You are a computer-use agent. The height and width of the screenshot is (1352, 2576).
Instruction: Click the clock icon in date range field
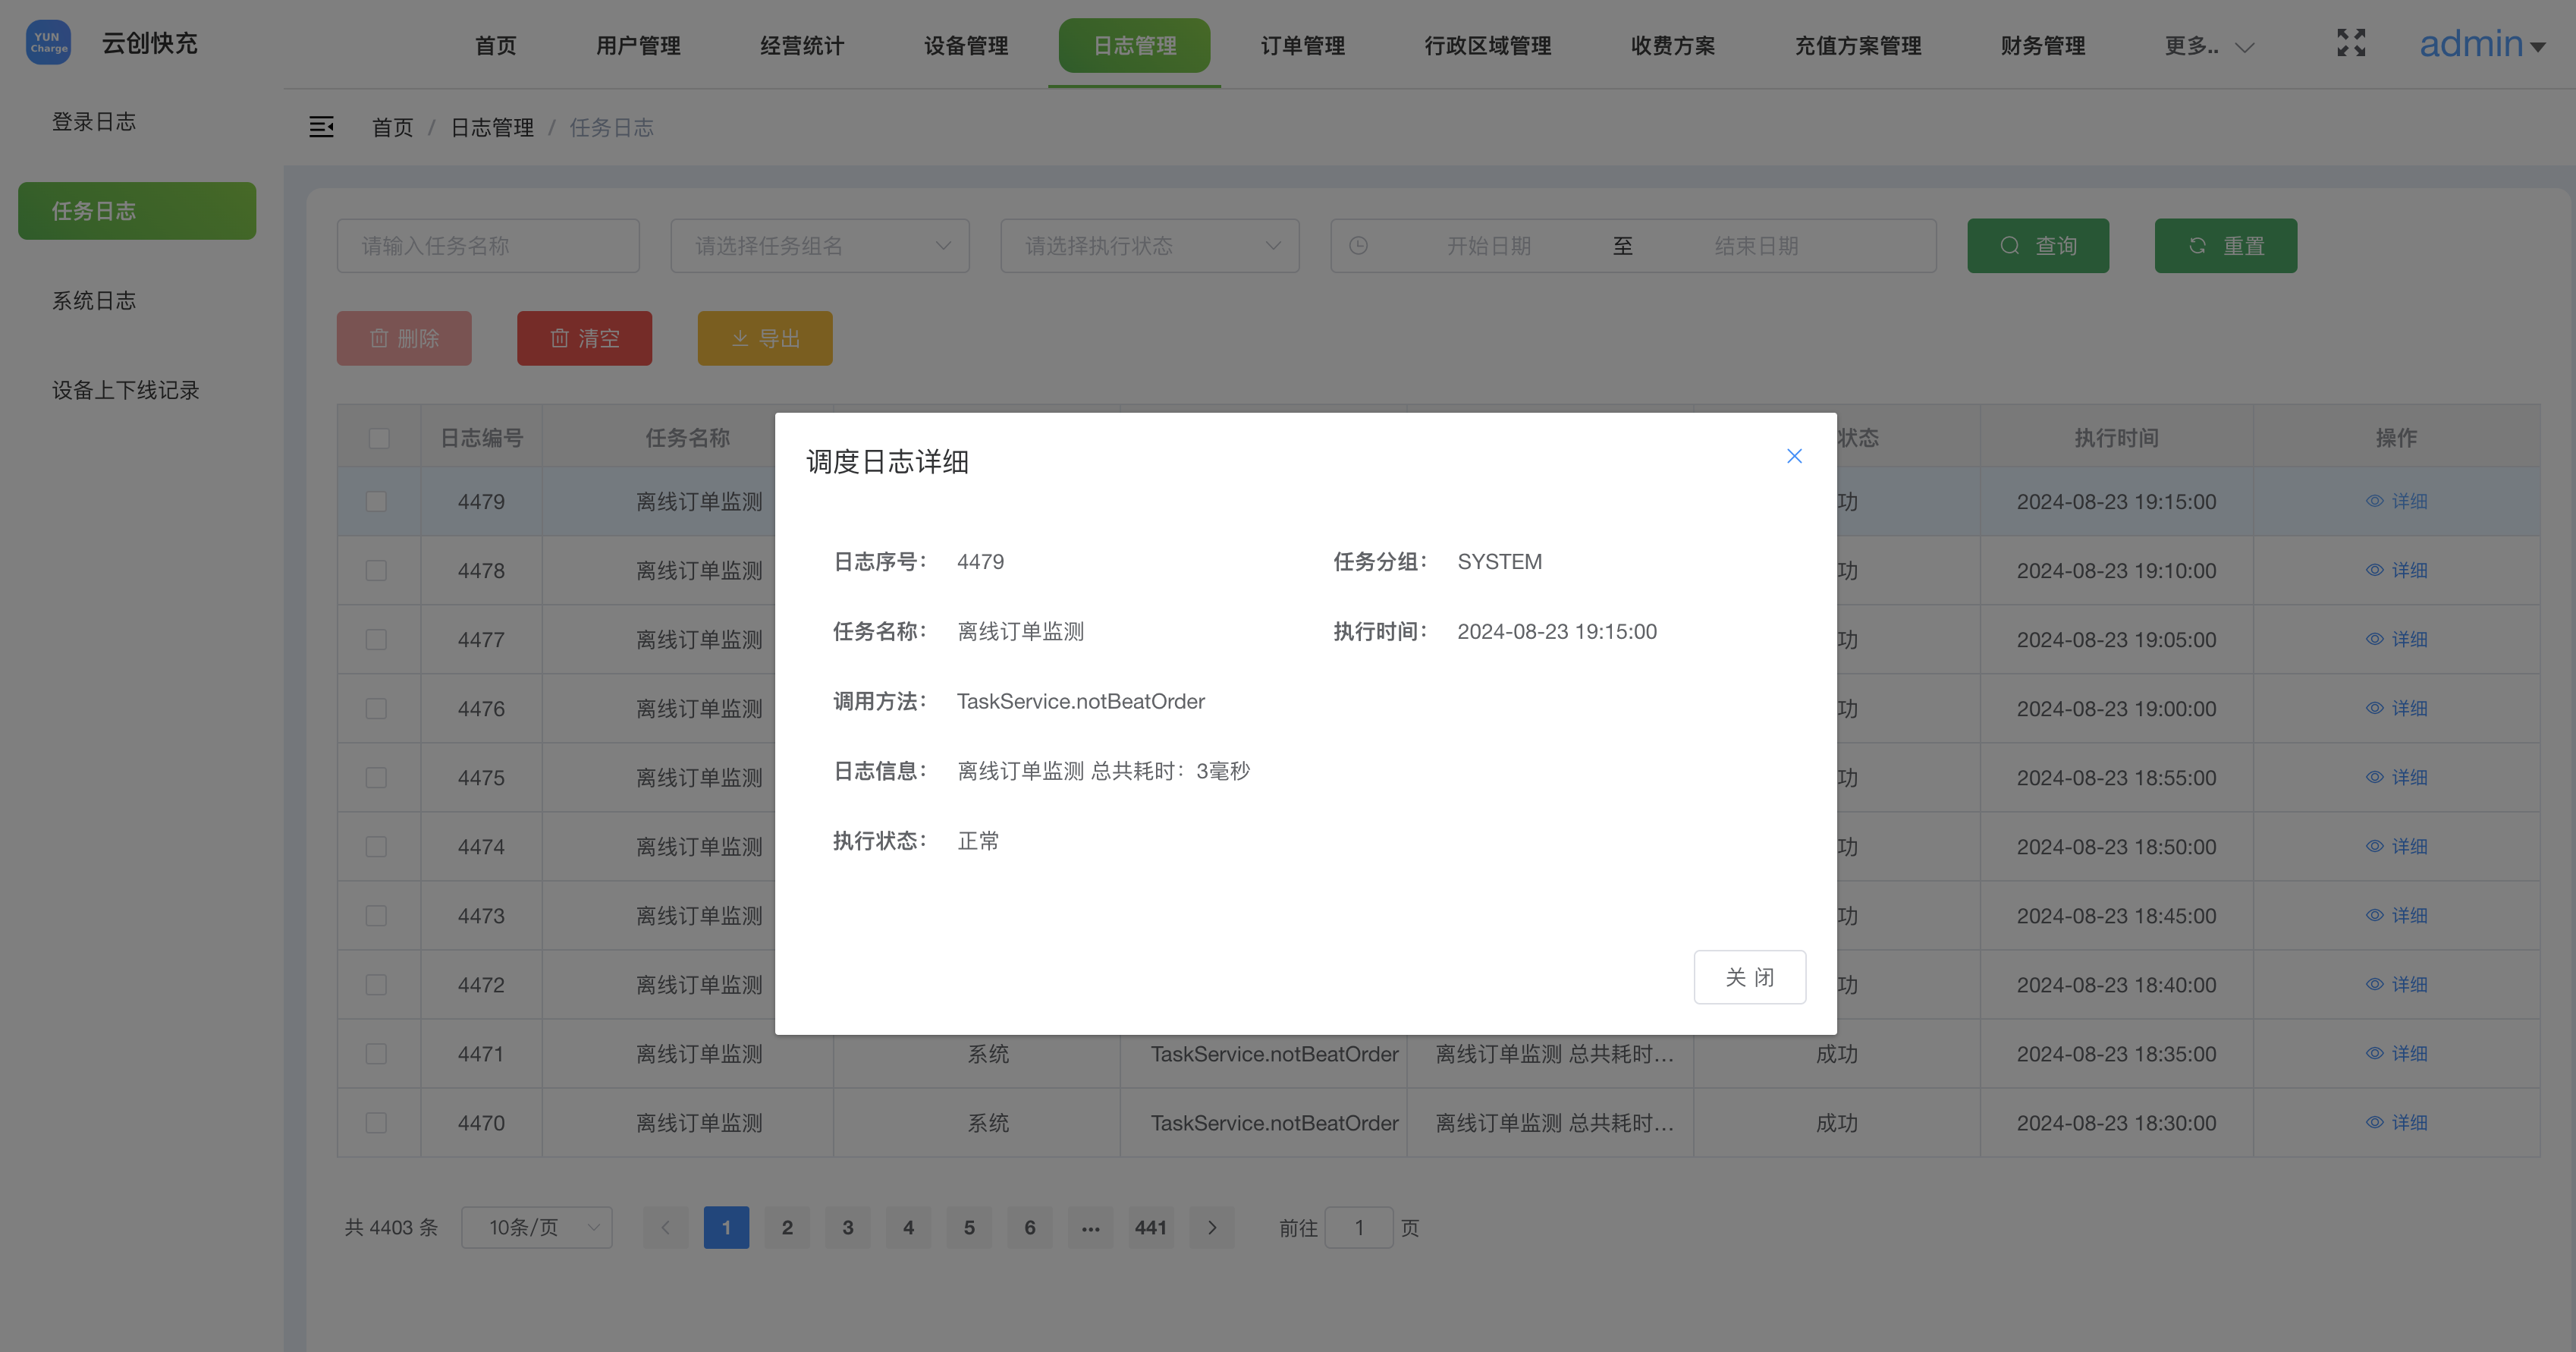(x=1358, y=246)
